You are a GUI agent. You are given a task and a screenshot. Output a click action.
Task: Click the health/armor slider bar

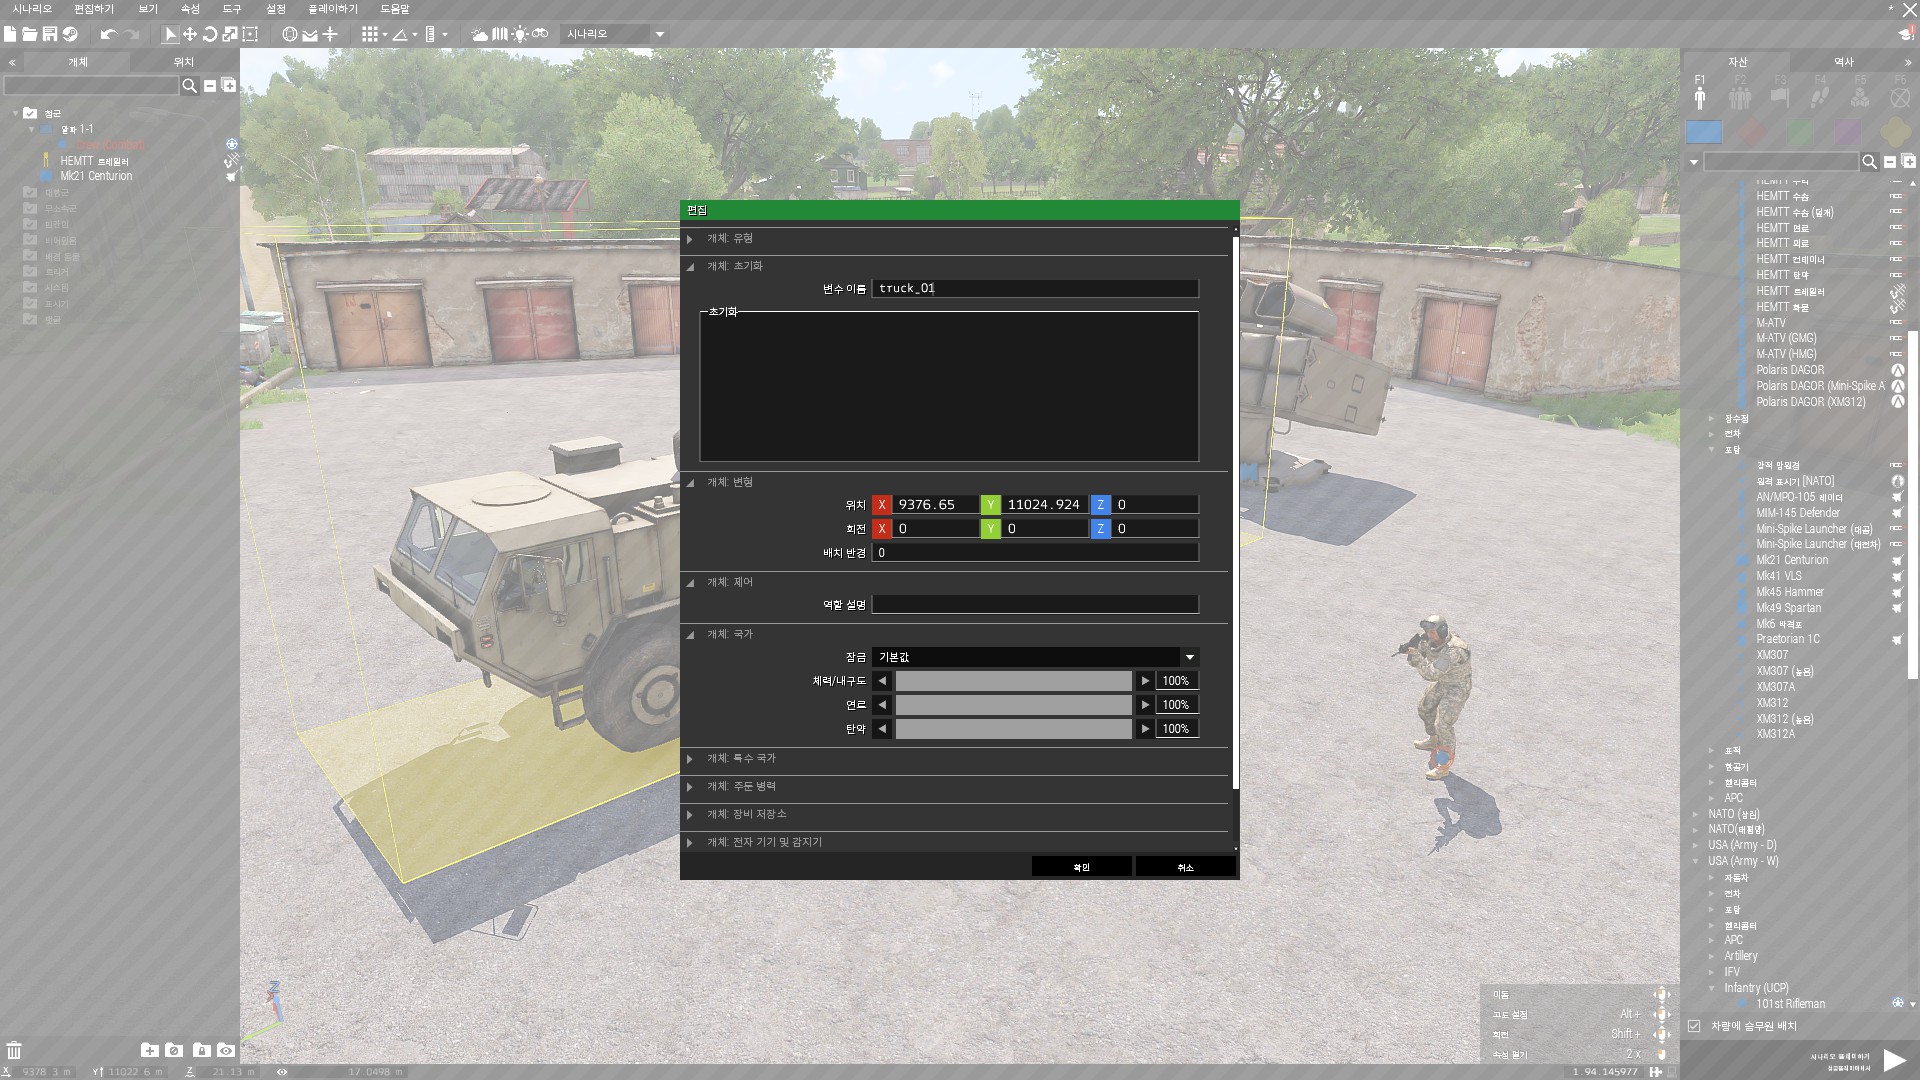coord(1013,681)
